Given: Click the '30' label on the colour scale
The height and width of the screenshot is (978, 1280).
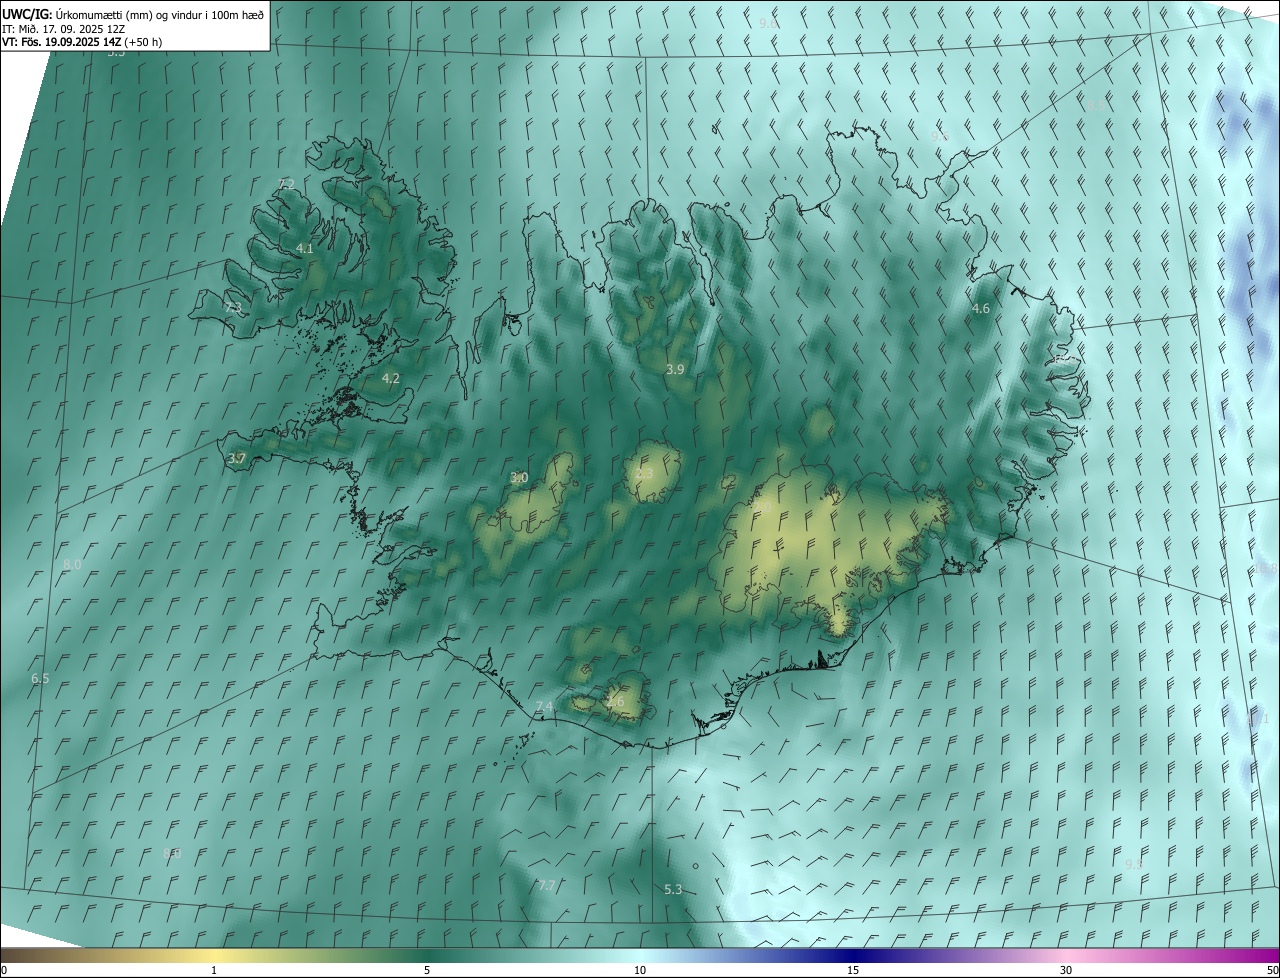Looking at the screenshot, I should (1066, 970).
